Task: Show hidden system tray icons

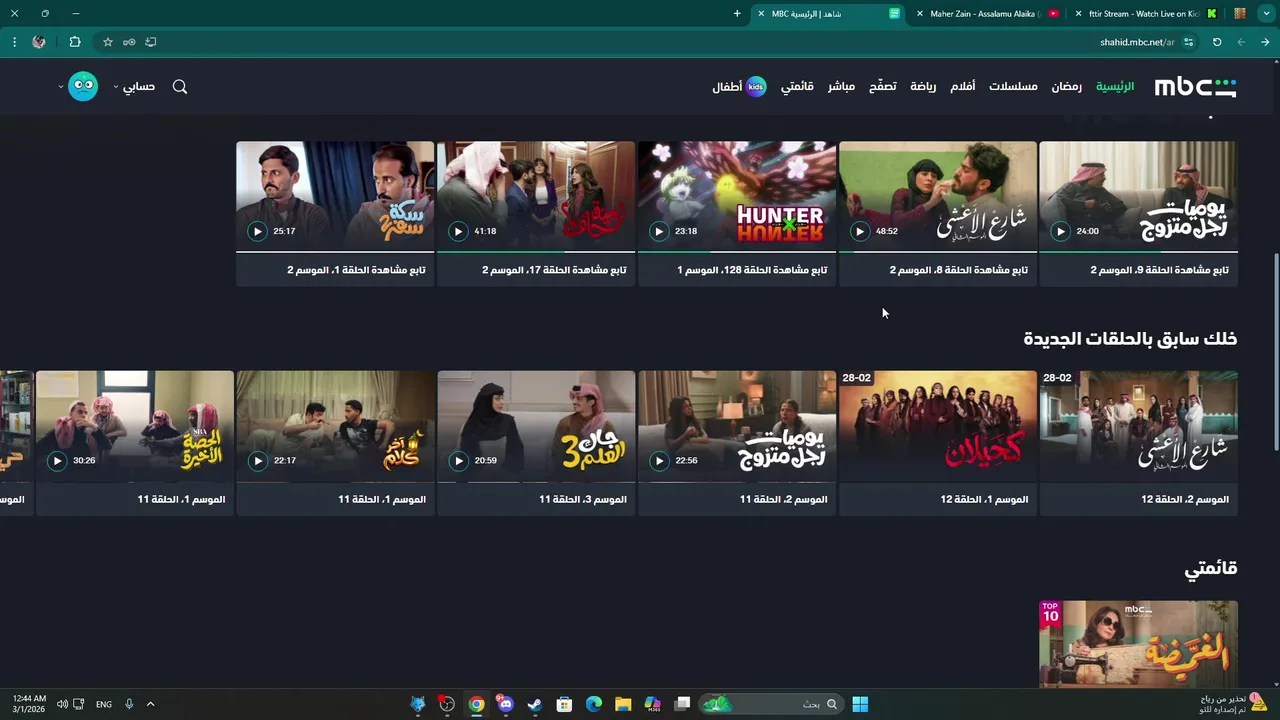Action: click(x=151, y=704)
